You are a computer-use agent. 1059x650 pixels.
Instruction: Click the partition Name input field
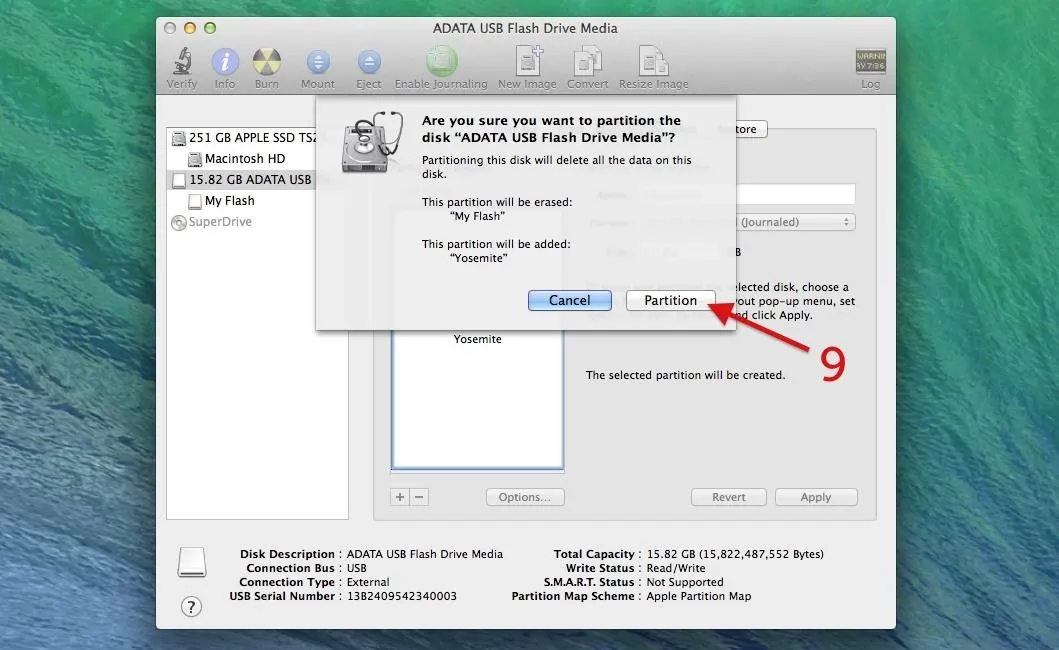[x=794, y=194]
